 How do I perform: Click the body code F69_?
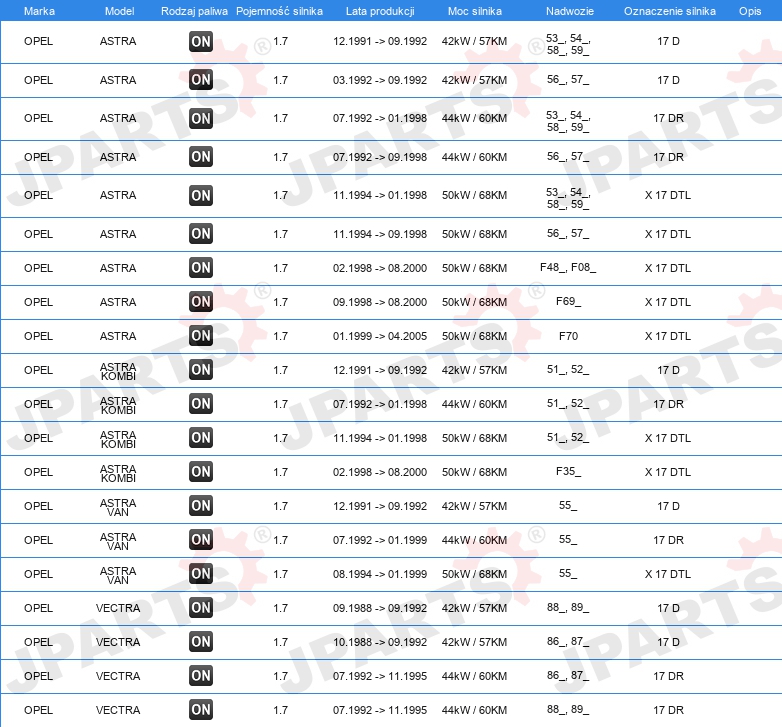(568, 302)
